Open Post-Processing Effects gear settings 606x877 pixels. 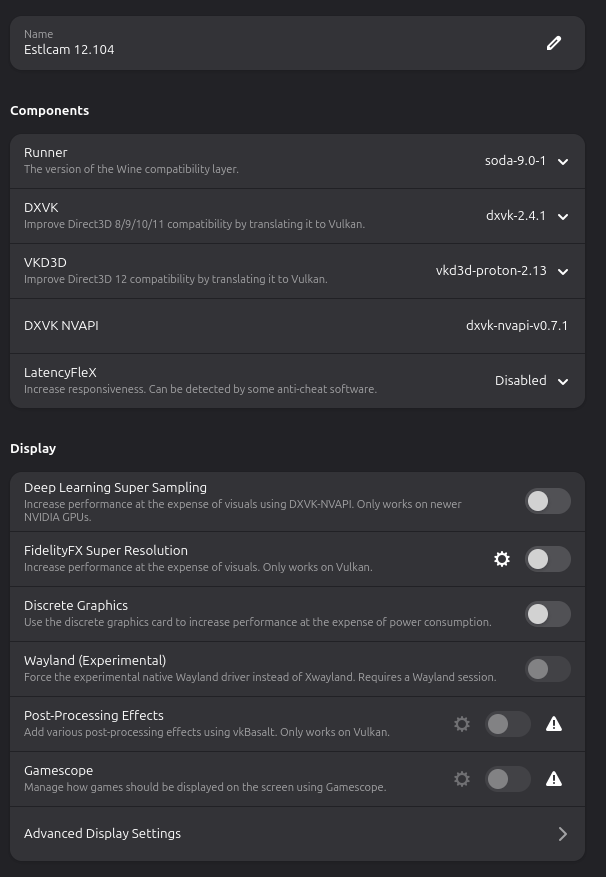tap(462, 724)
